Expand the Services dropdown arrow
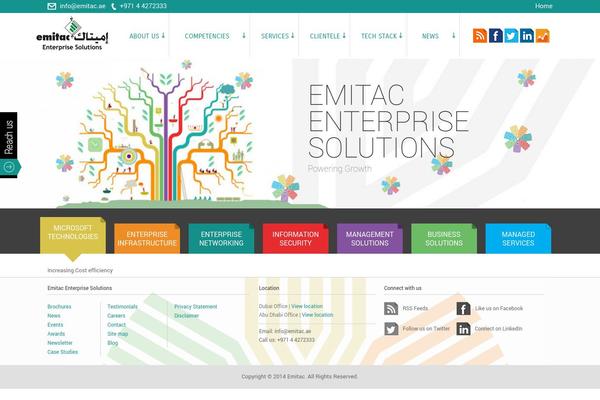The width and height of the screenshot is (600, 400). (292, 36)
